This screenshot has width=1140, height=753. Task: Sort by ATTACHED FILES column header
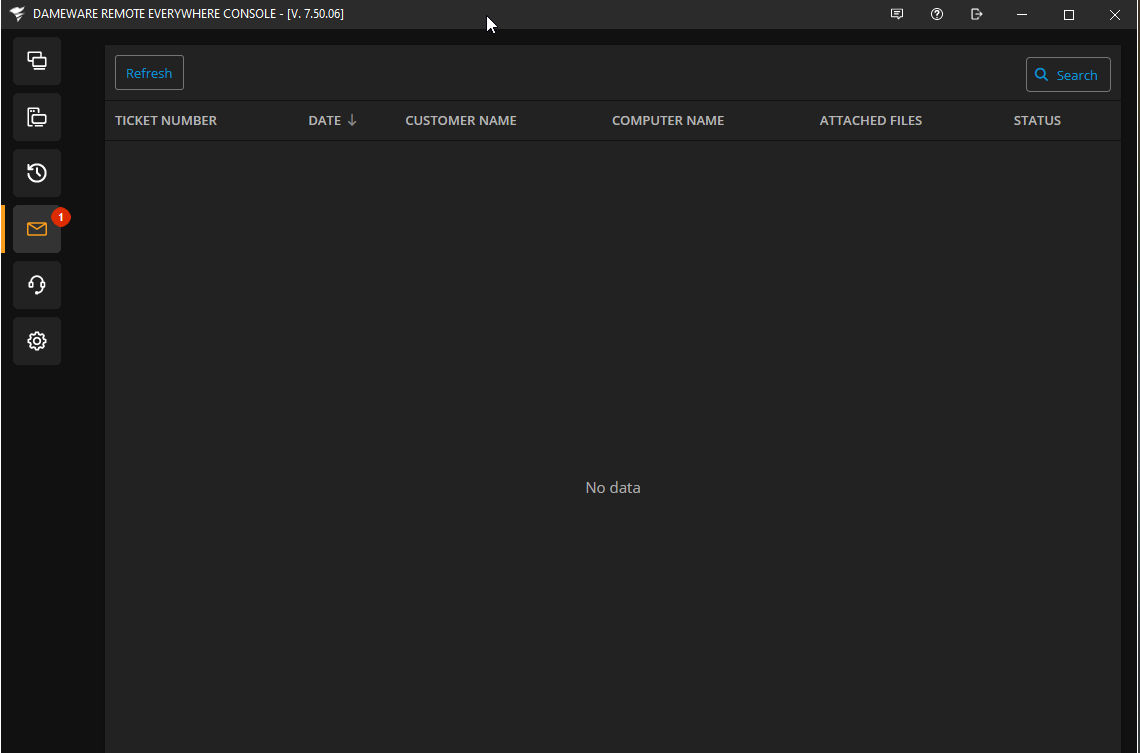tap(871, 121)
